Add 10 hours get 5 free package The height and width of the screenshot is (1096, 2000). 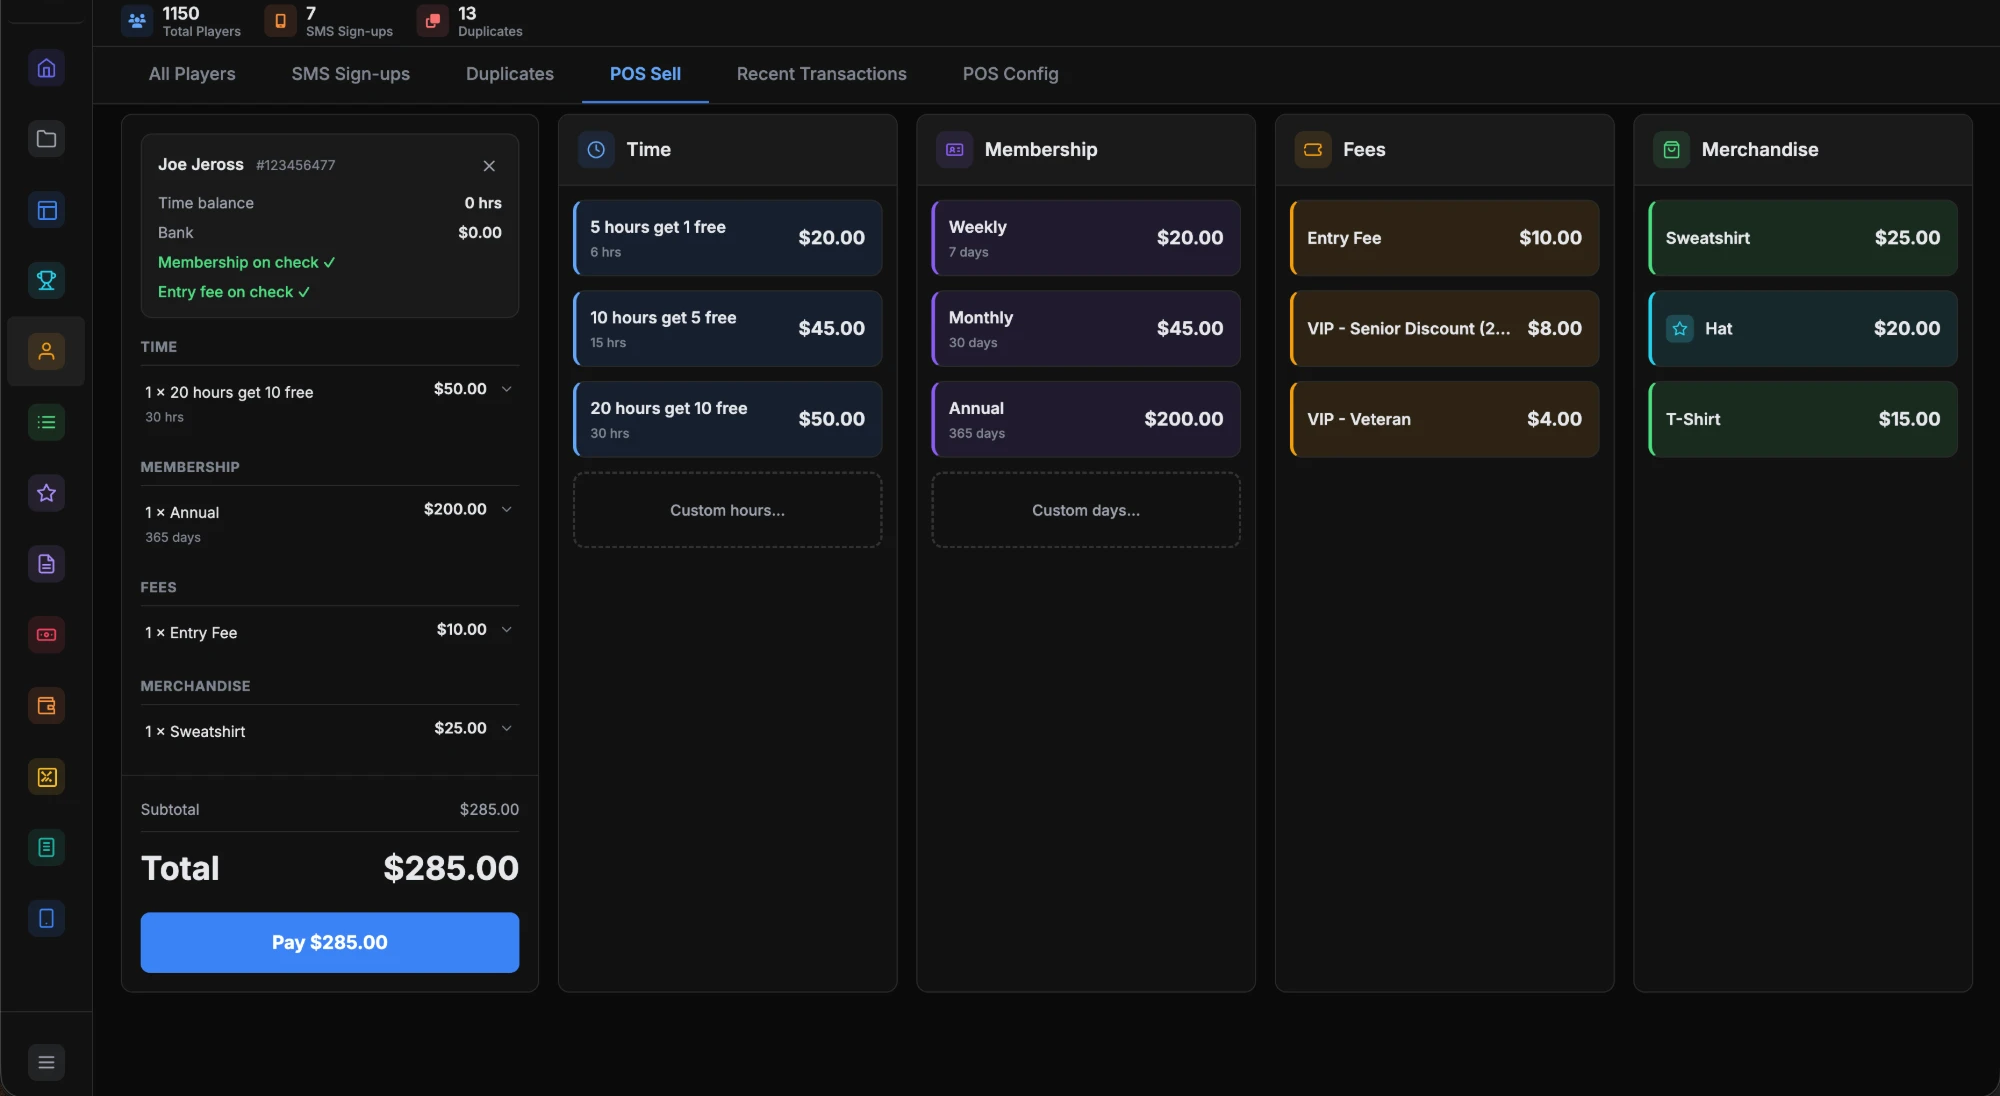[x=727, y=328]
